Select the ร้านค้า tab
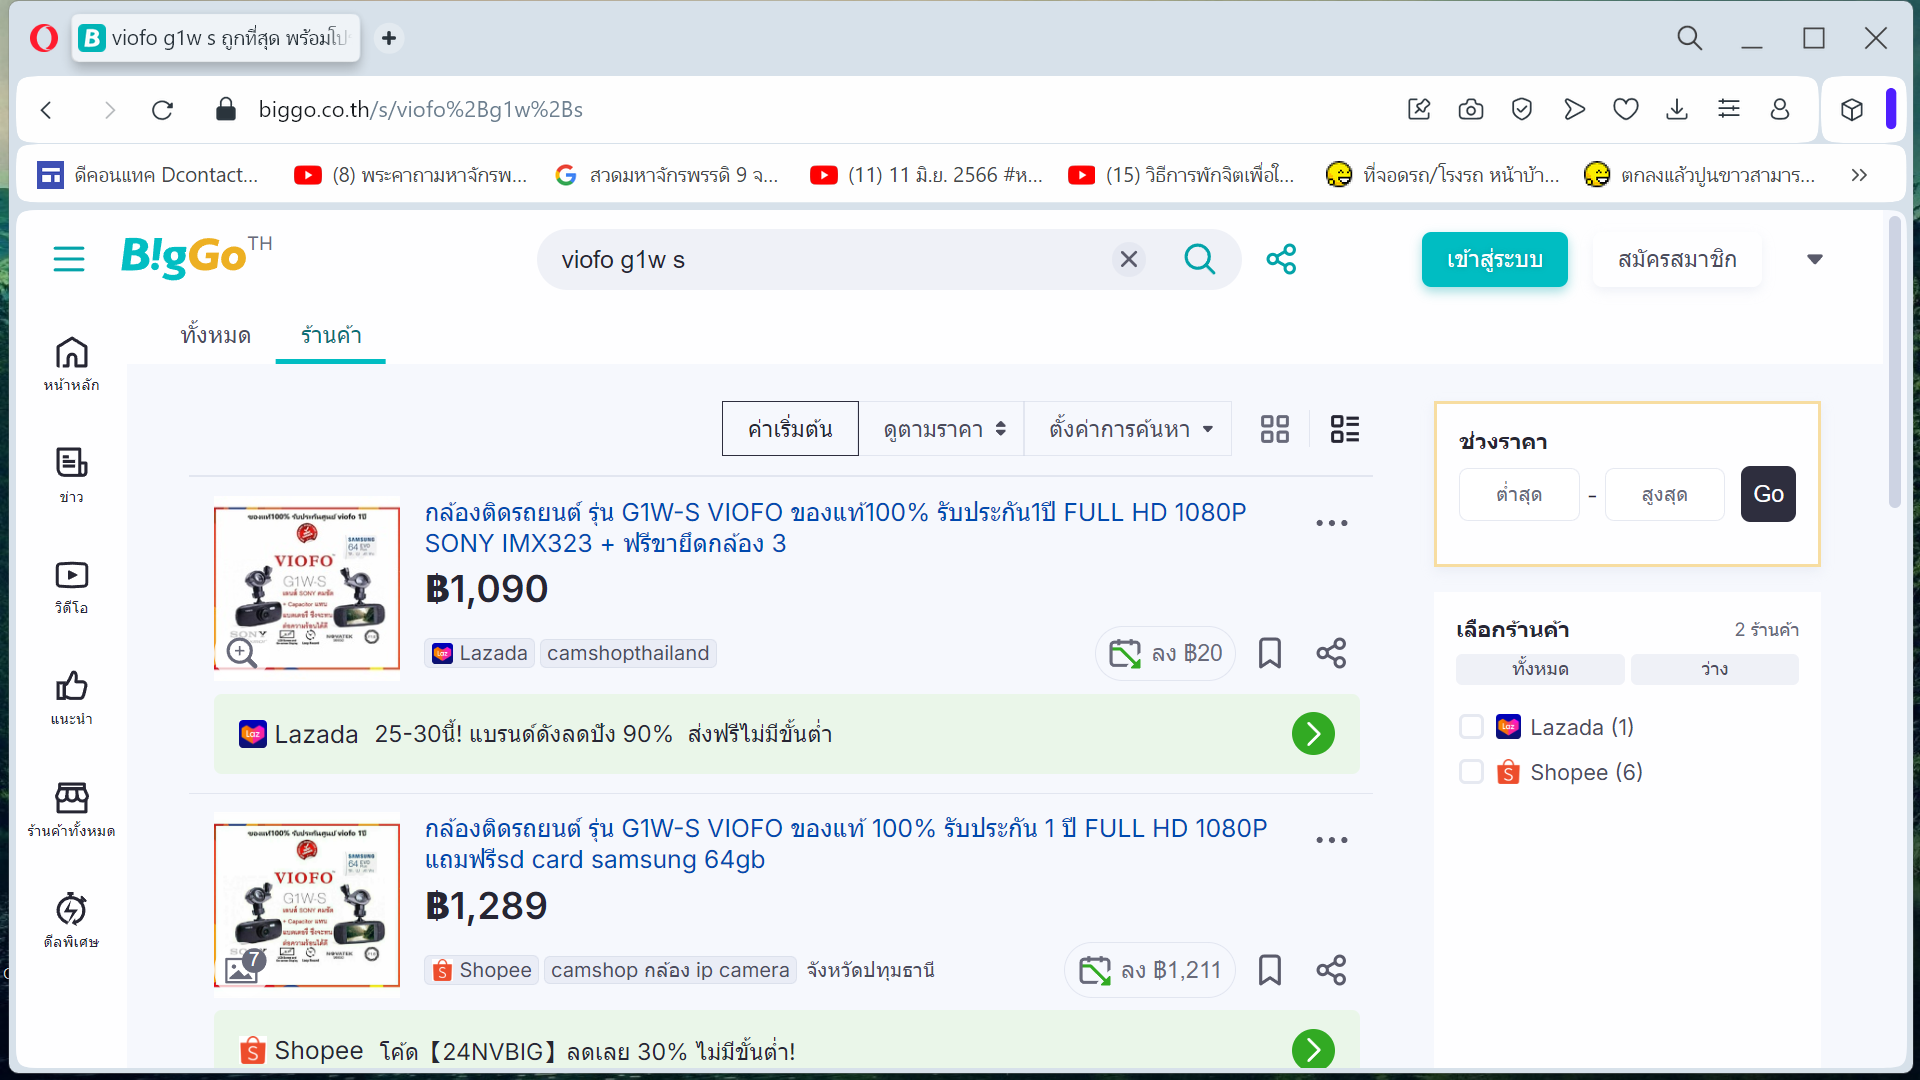The height and width of the screenshot is (1080, 1920). click(331, 335)
